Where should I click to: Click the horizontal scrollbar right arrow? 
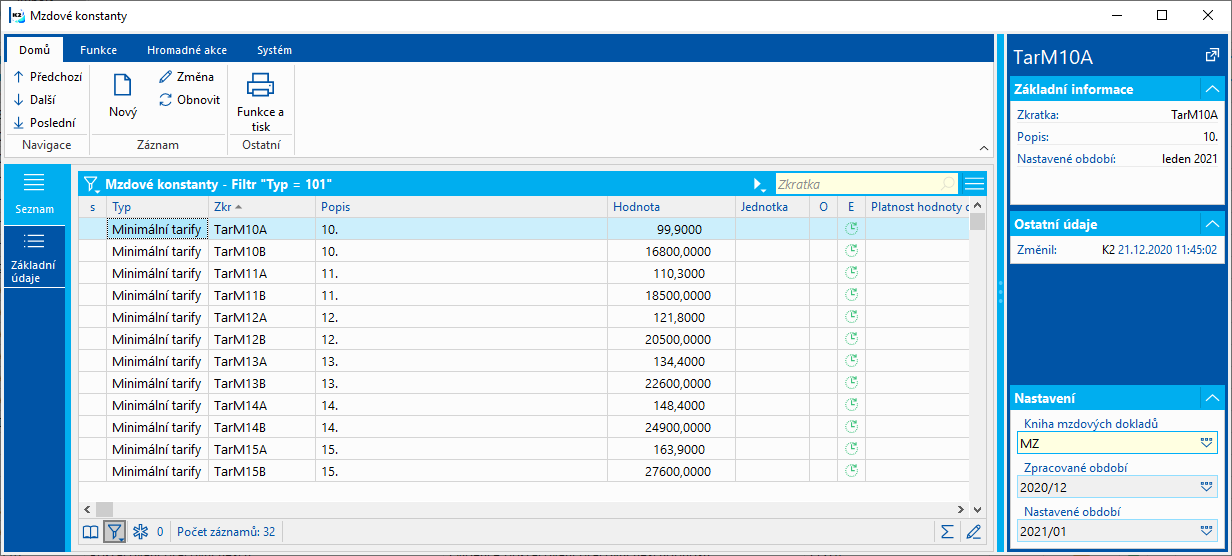point(962,509)
